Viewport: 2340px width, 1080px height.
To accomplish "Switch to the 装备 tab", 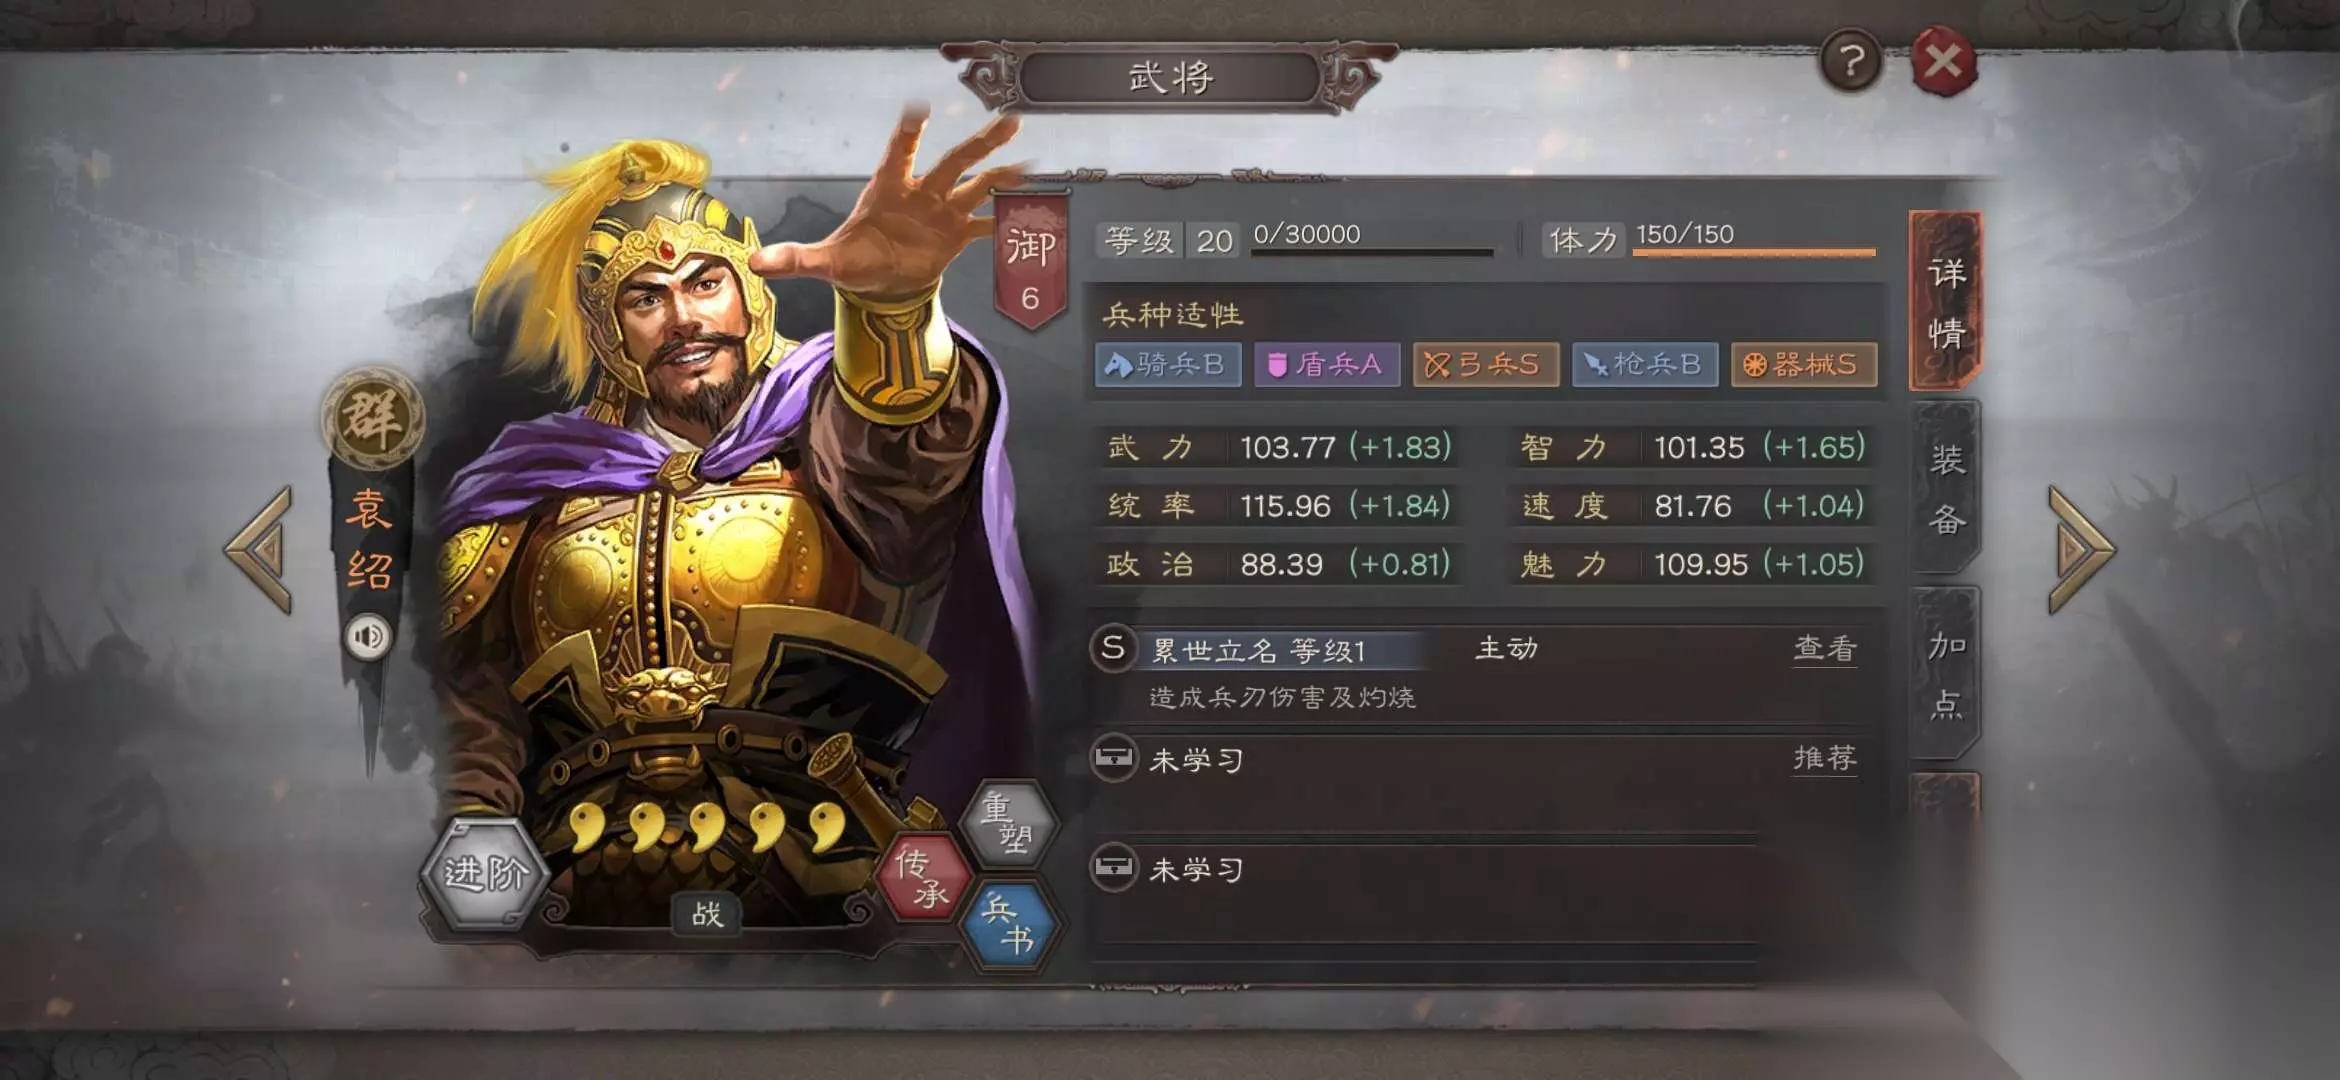I will coord(1946,489).
